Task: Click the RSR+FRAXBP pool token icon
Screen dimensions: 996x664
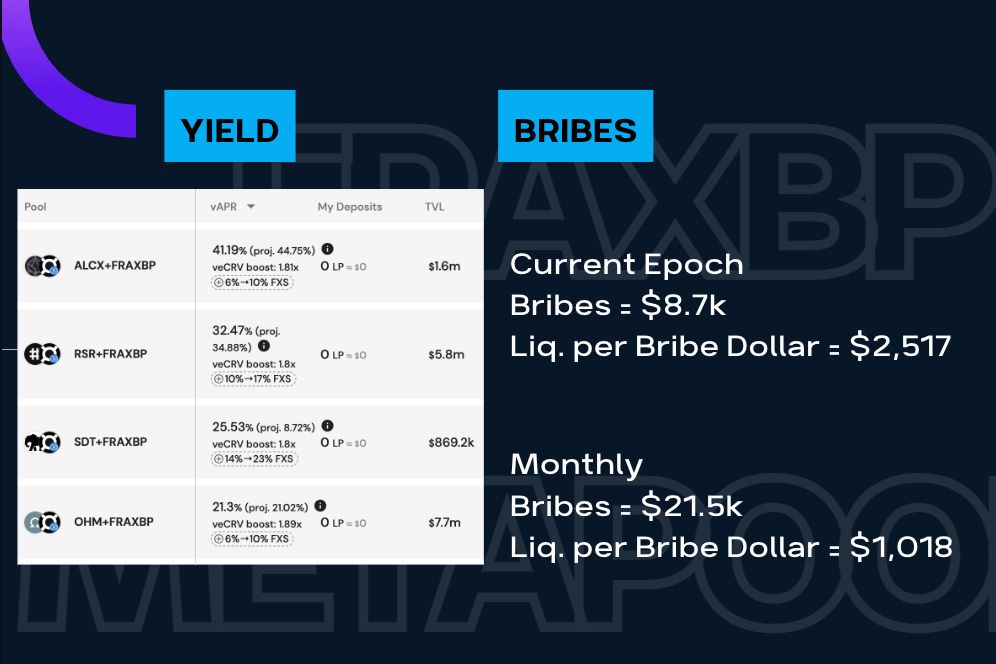Action: (x=43, y=354)
